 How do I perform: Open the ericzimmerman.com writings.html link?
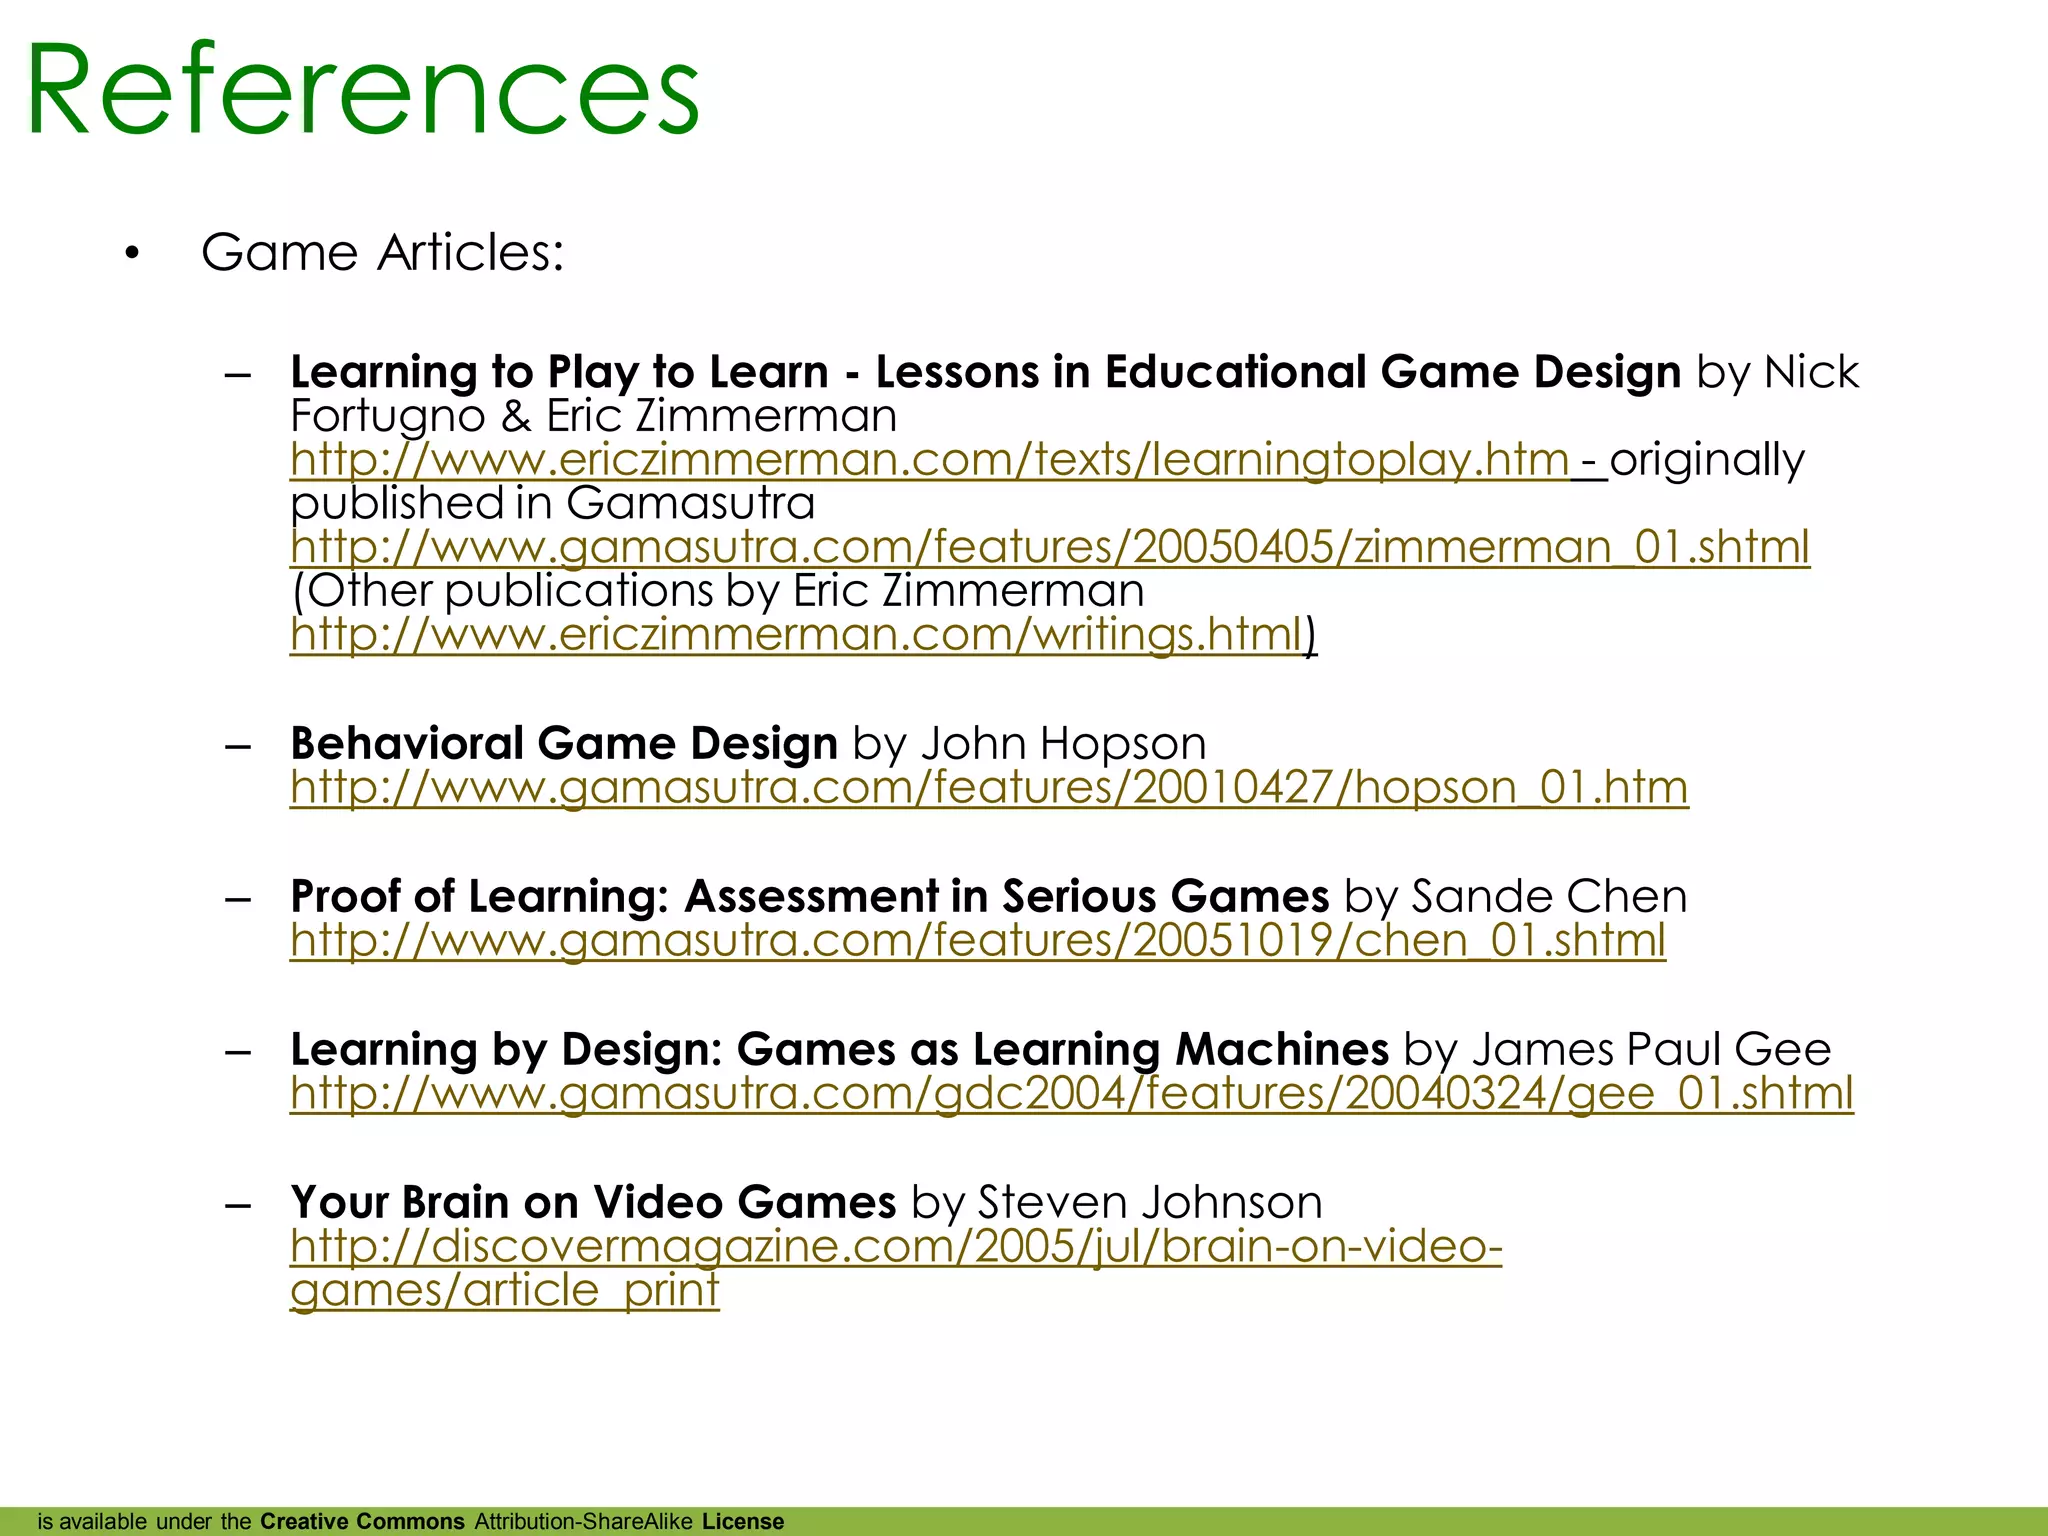pyautogui.click(x=797, y=634)
